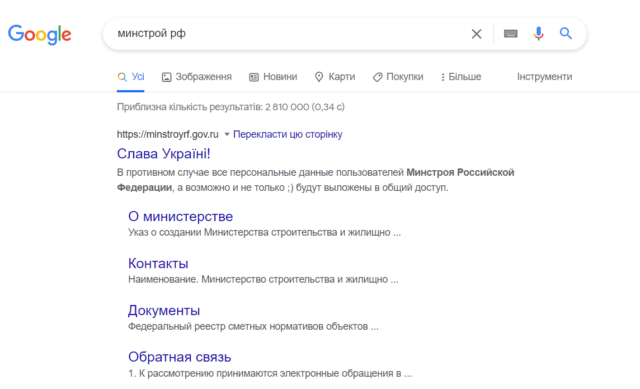Click the blue magnifier search icon
Viewport: 640px width, 389px height.
coord(565,33)
